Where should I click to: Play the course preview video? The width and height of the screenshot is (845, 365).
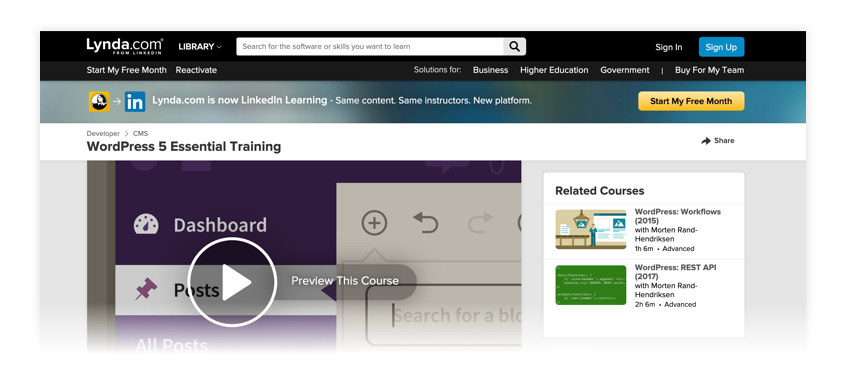pyautogui.click(x=232, y=282)
